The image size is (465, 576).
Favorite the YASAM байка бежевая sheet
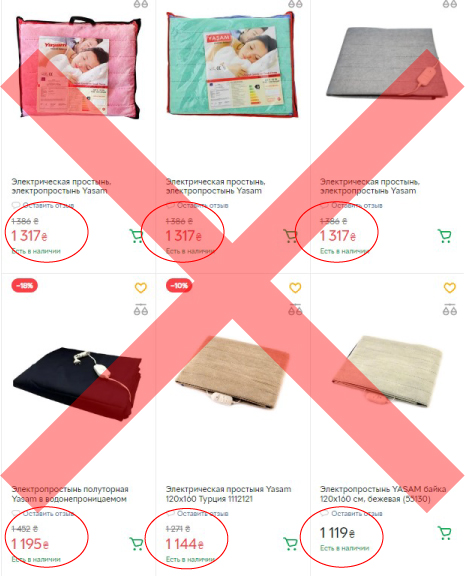[450, 288]
